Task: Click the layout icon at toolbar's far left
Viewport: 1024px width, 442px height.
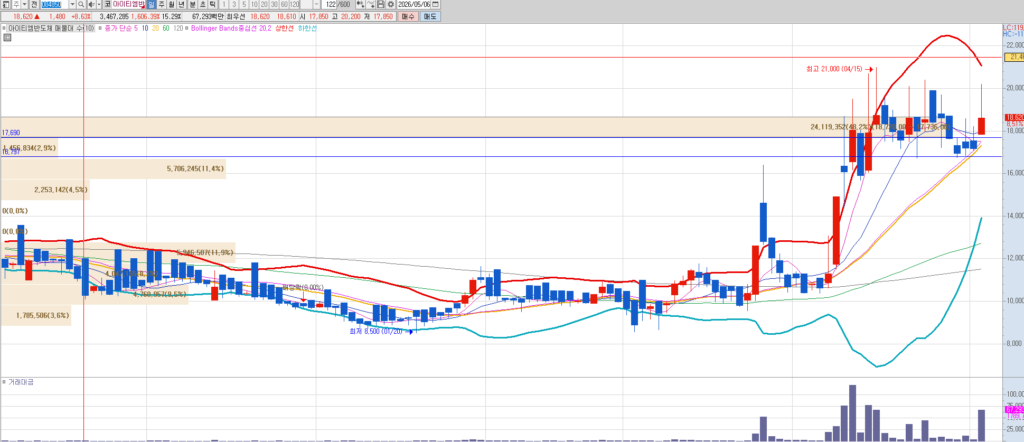Action: click(5, 4)
